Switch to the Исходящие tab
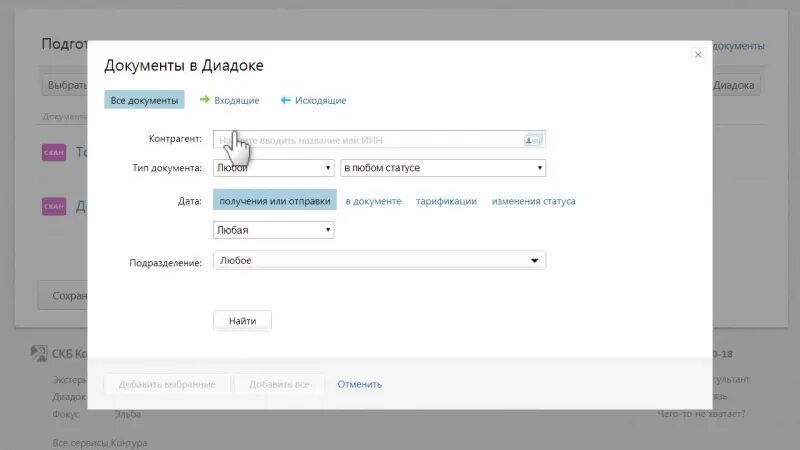The image size is (800, 450). point(320,101)
